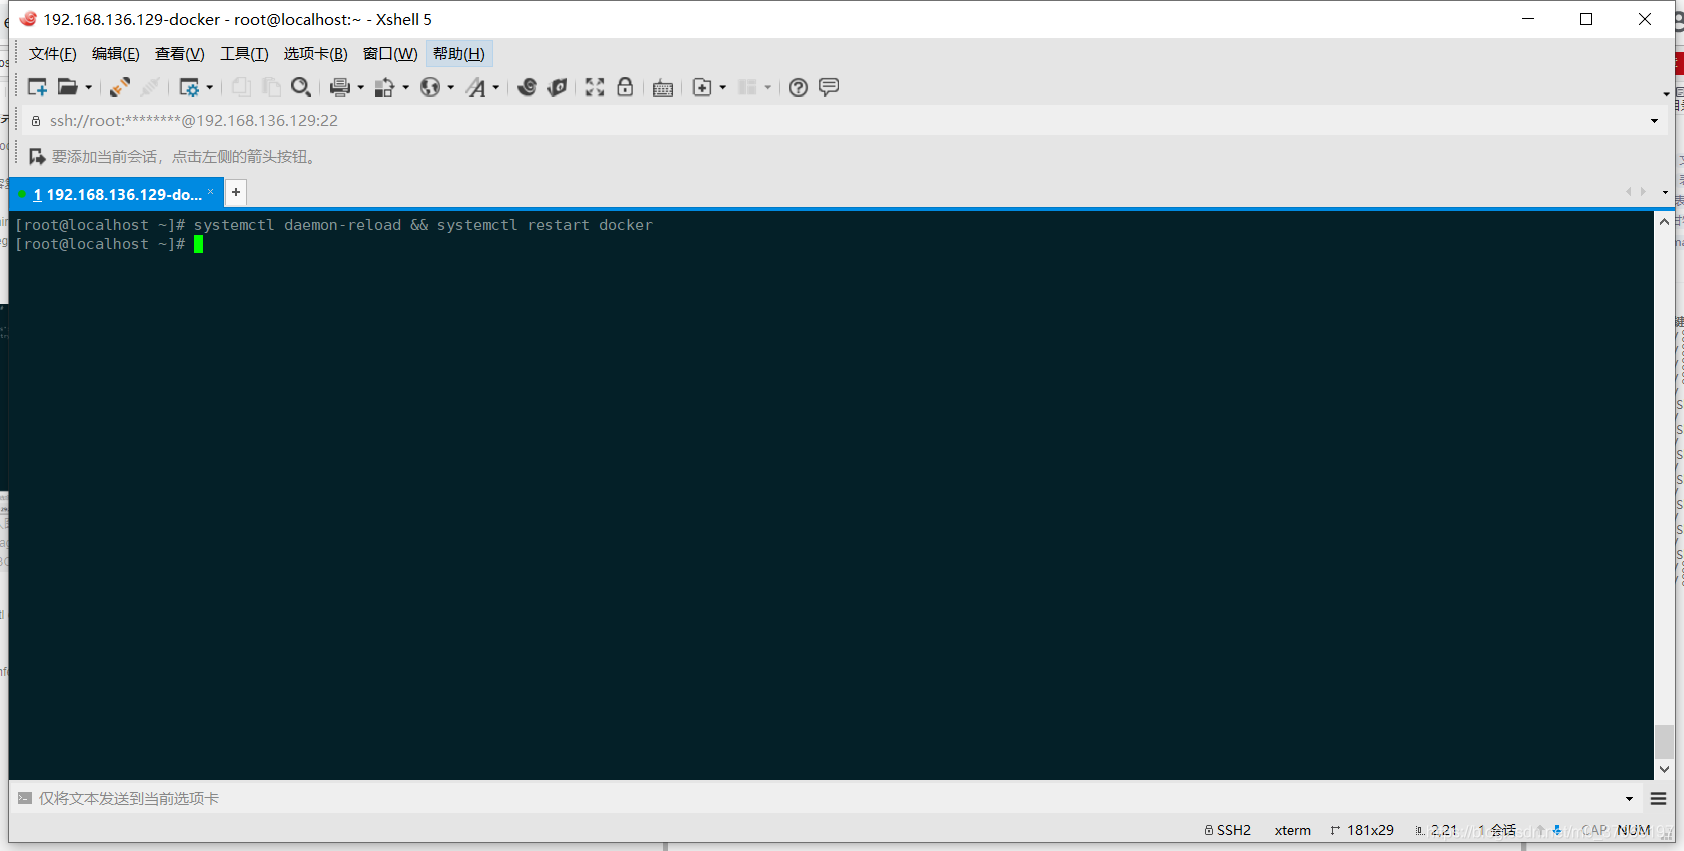Screen dimensions: 1684x851
Task: Add a new tab with plus button
Action: [236, 192]
